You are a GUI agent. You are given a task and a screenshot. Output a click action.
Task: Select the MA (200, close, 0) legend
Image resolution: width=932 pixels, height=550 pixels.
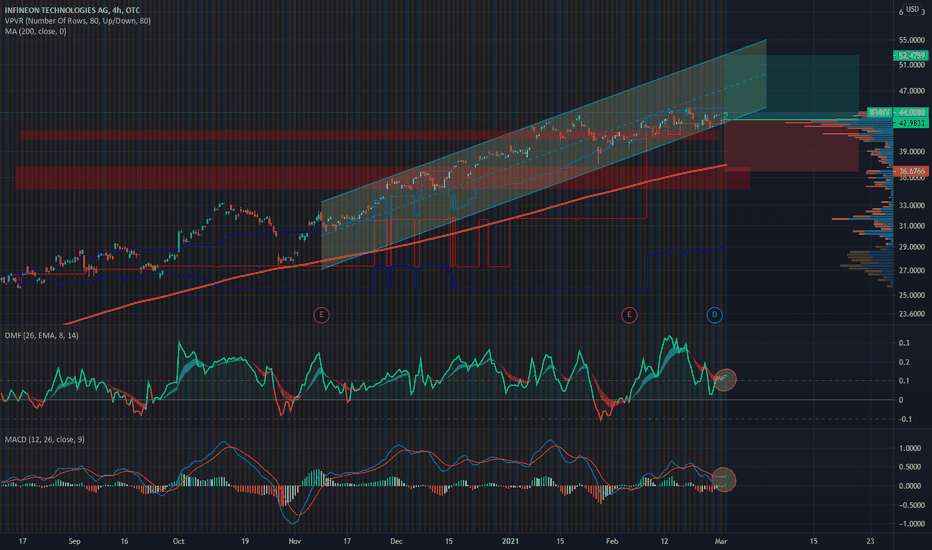pos(36,31)
